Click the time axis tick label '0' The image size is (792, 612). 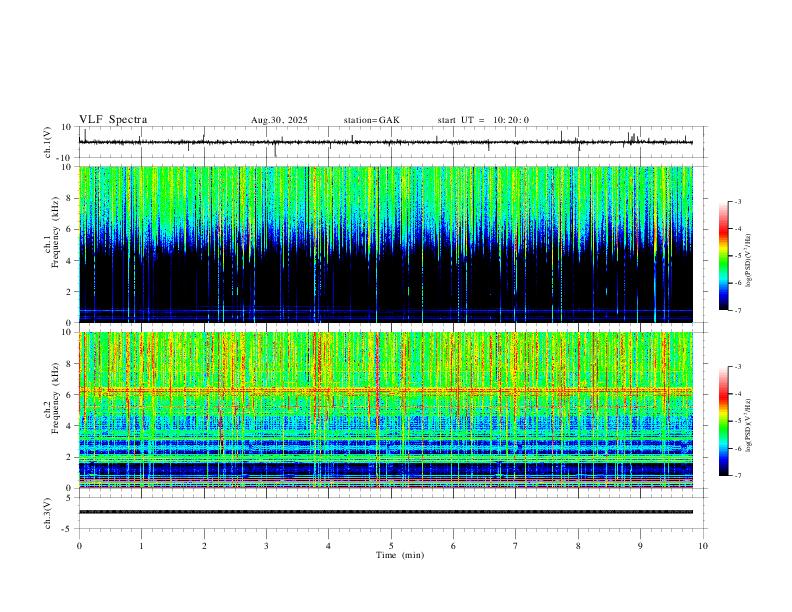(x=79, y=546)
